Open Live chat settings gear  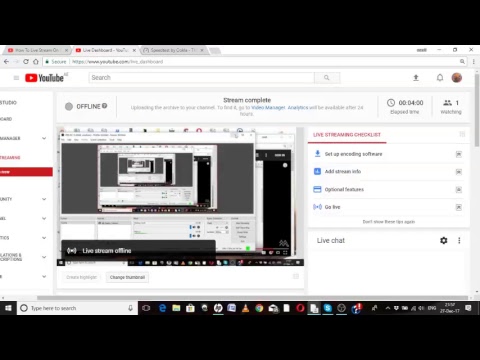pyautogui.click(x=443, y=240)
